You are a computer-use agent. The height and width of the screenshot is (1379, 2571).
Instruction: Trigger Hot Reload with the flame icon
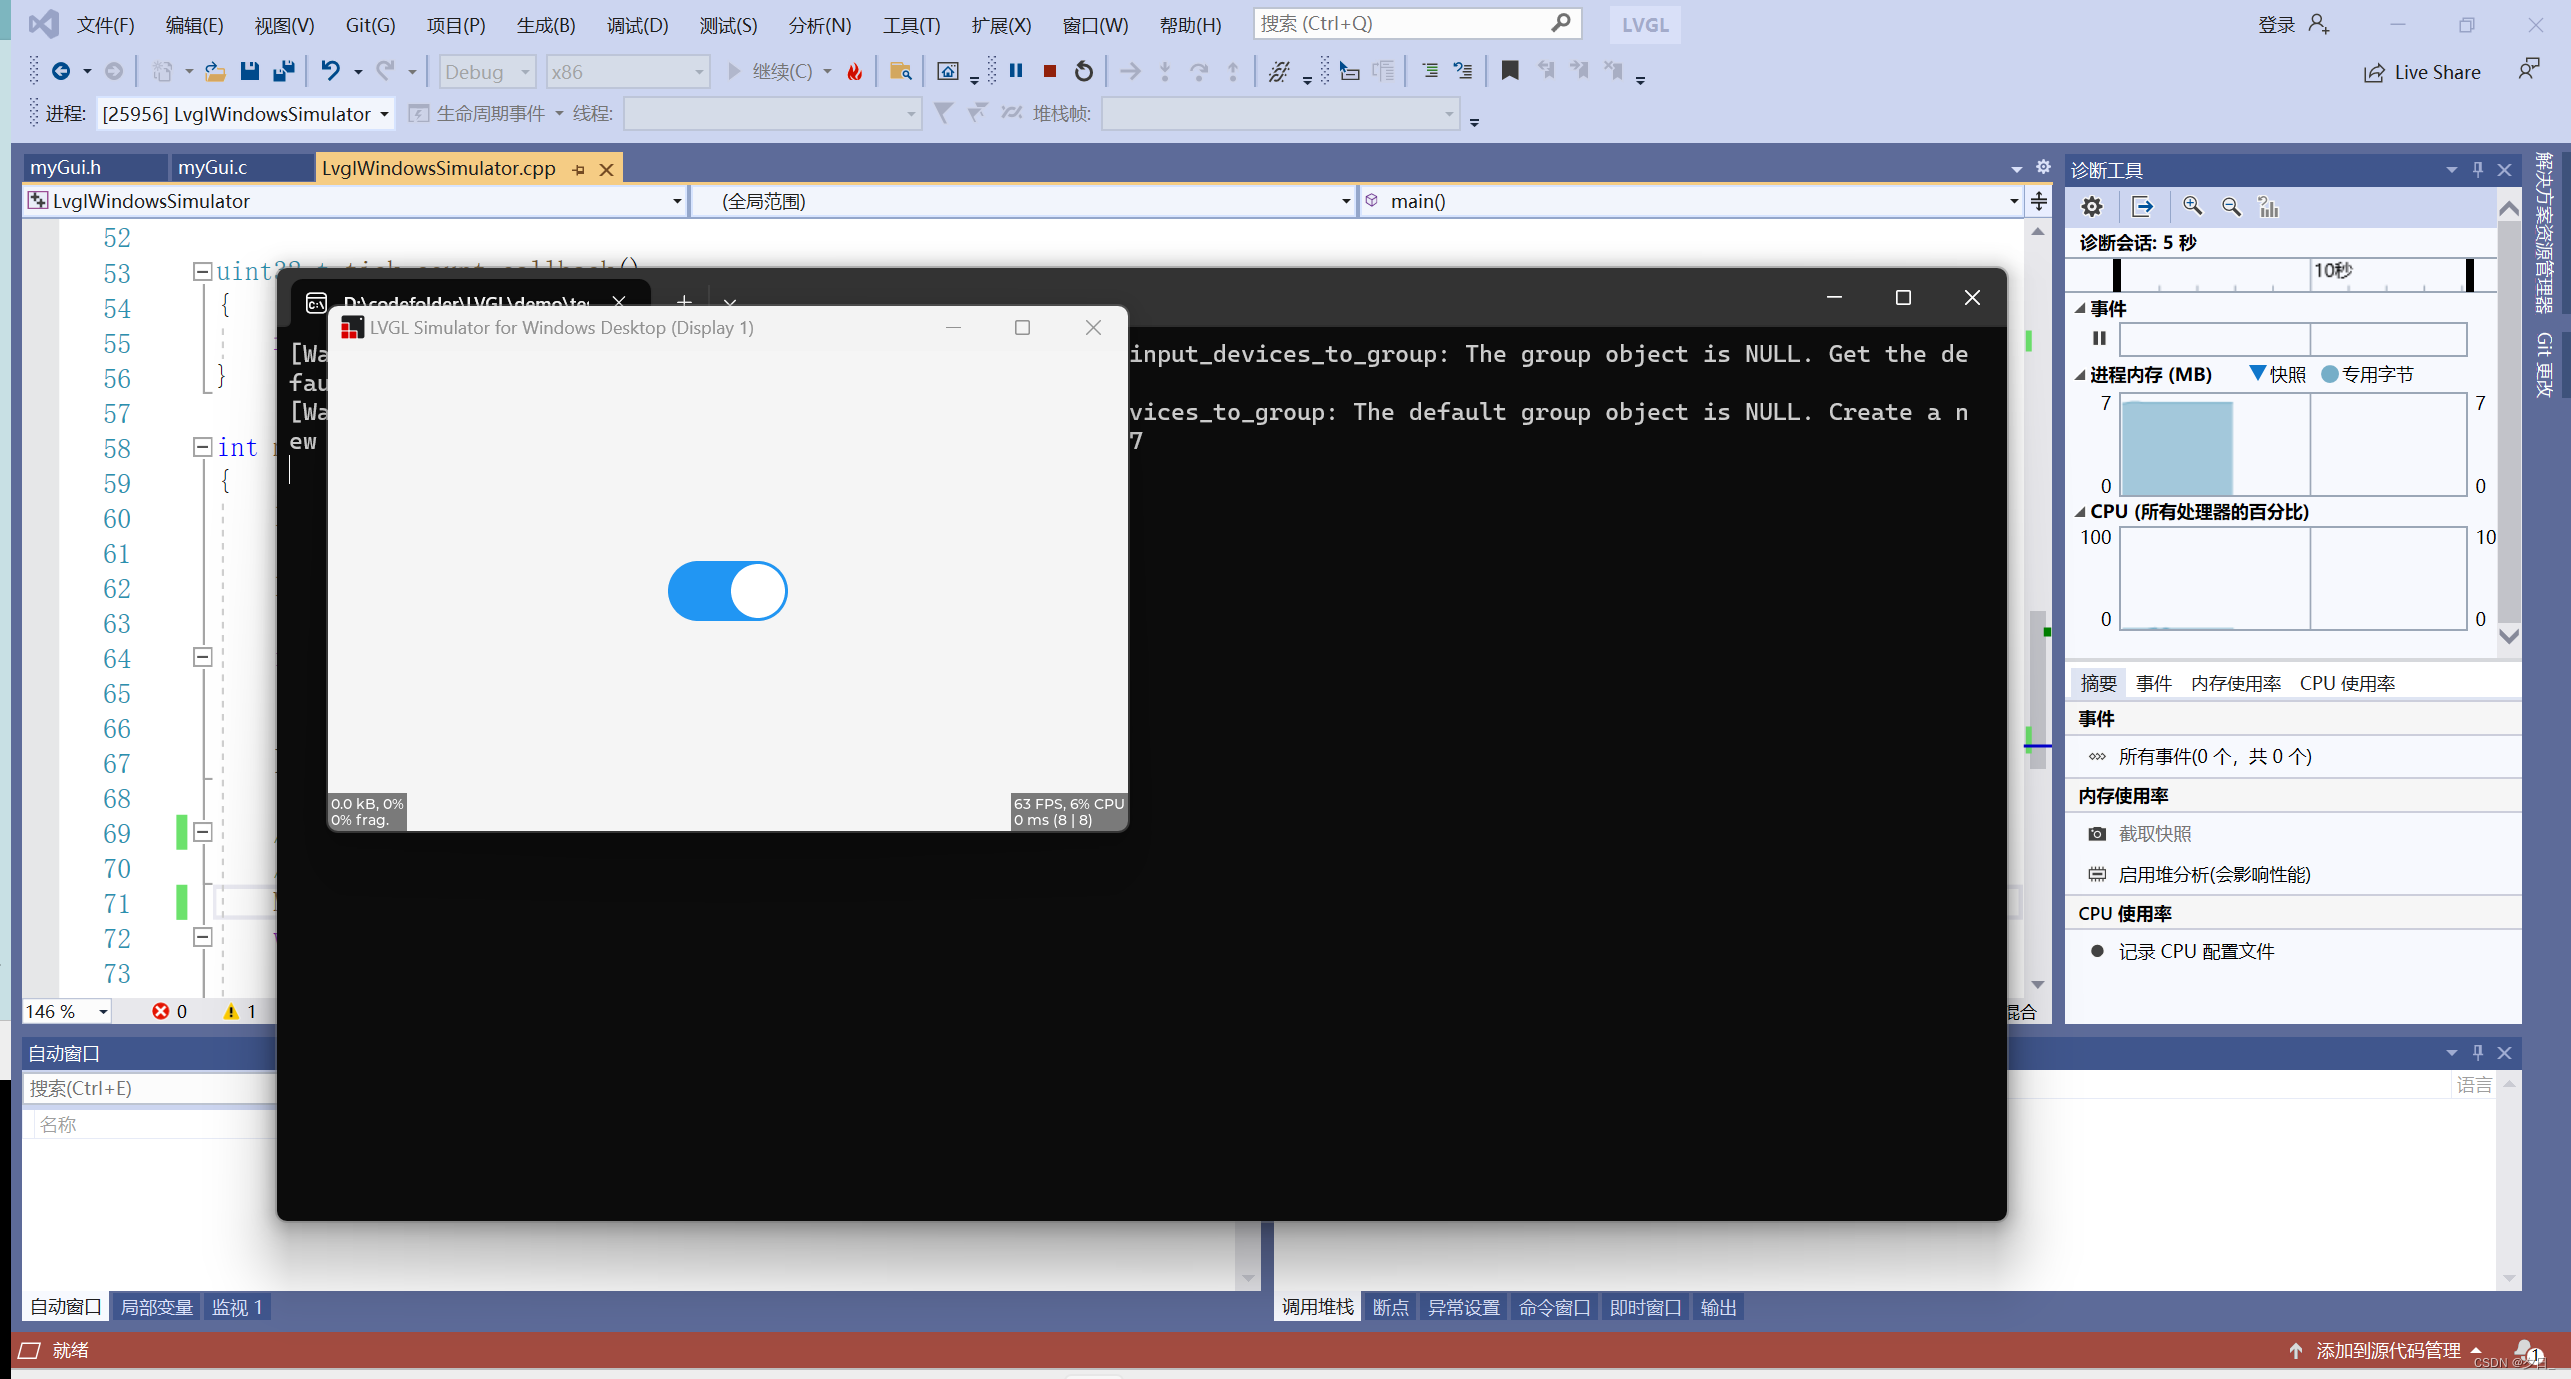pyautogui.click(x=854, y=71)
